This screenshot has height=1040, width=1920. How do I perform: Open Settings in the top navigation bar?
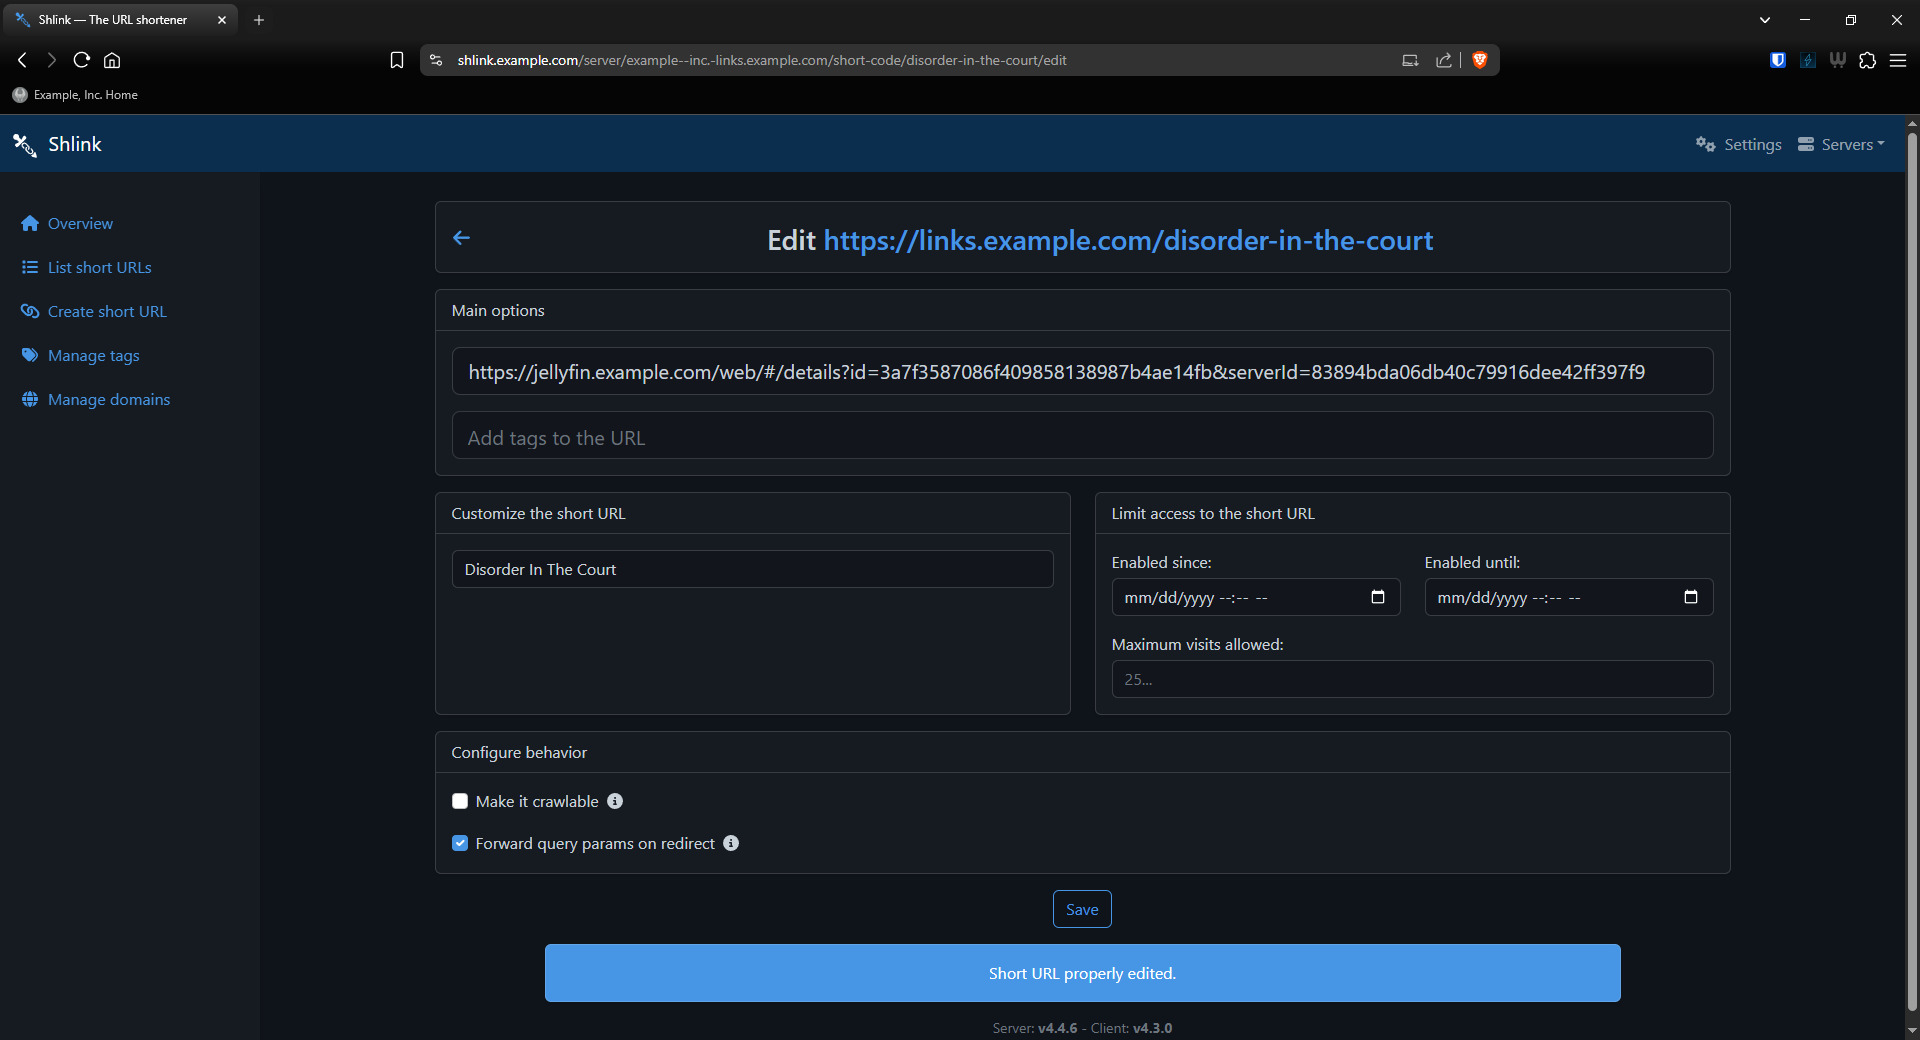tap(1739, 144)
